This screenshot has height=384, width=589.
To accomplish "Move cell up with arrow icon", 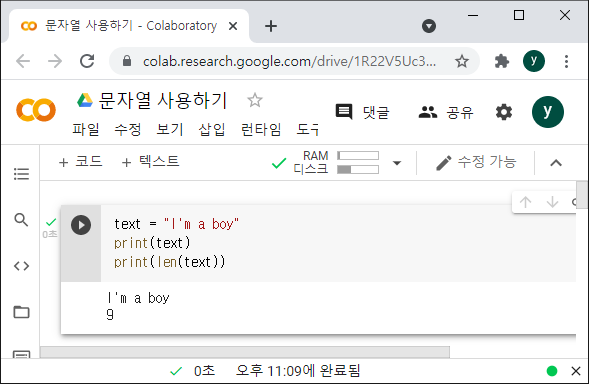I will [x=525, y=202].
